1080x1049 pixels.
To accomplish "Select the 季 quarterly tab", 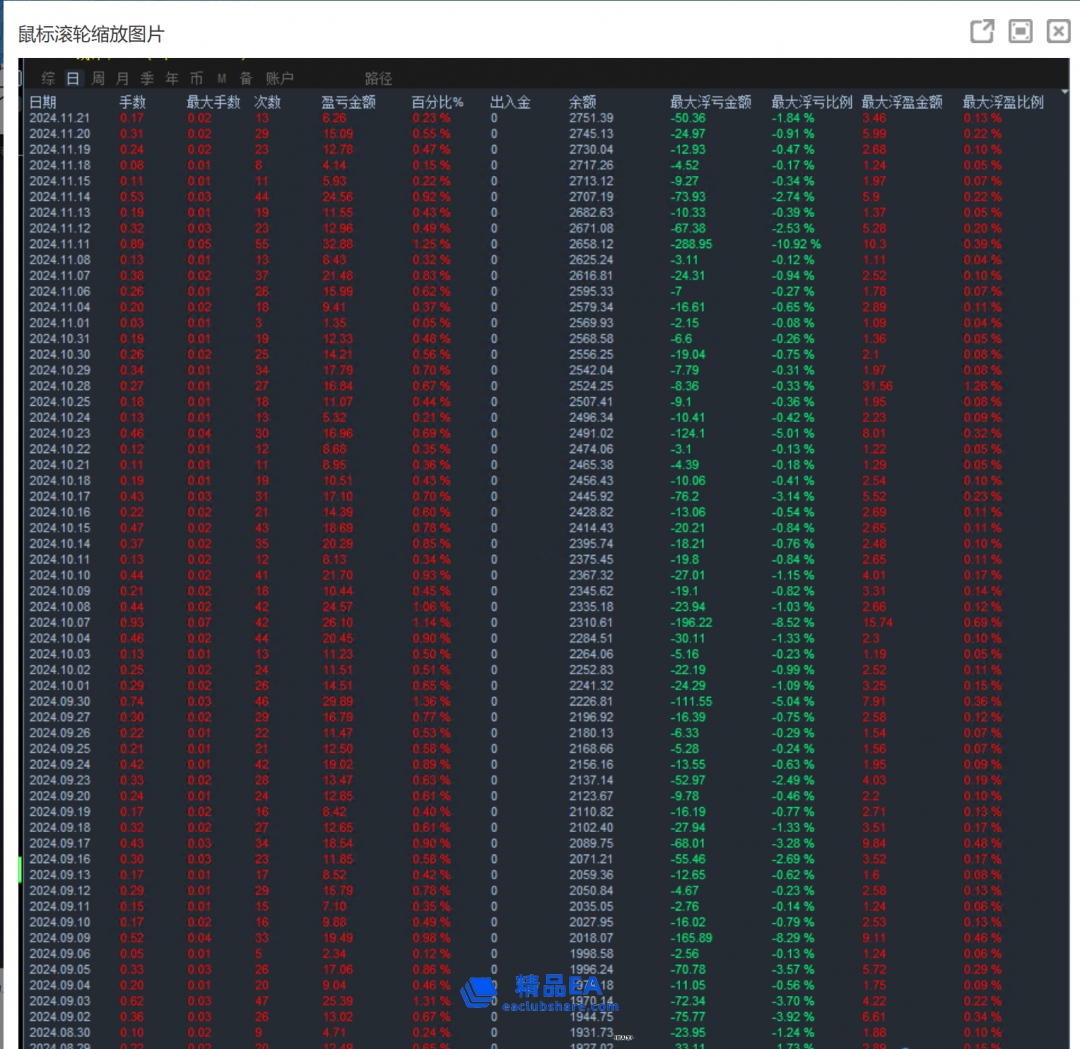I will (147, 78).
